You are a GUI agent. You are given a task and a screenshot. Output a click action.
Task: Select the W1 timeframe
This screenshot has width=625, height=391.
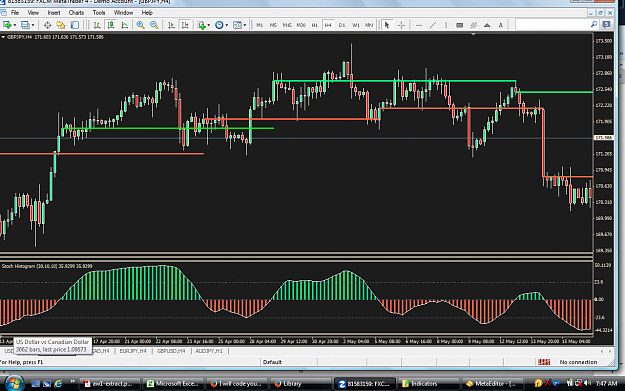click(x=356, y=25)
